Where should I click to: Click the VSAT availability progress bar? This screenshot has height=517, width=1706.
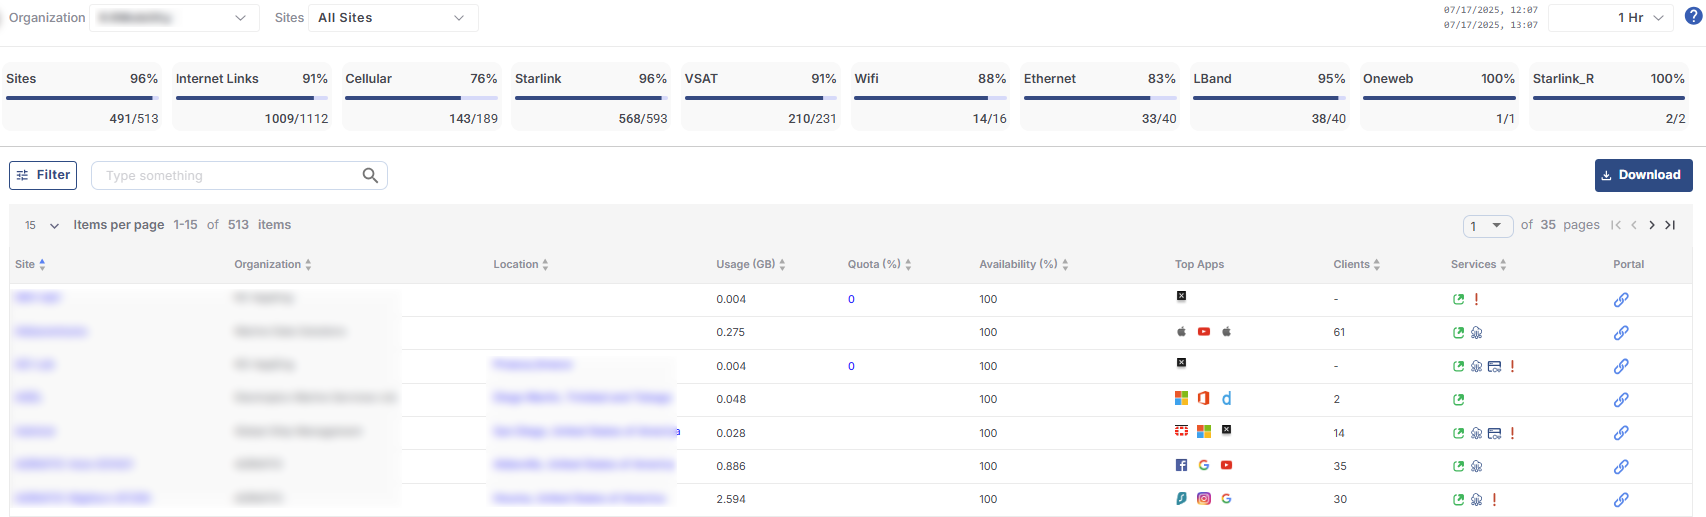coord(760,98)
